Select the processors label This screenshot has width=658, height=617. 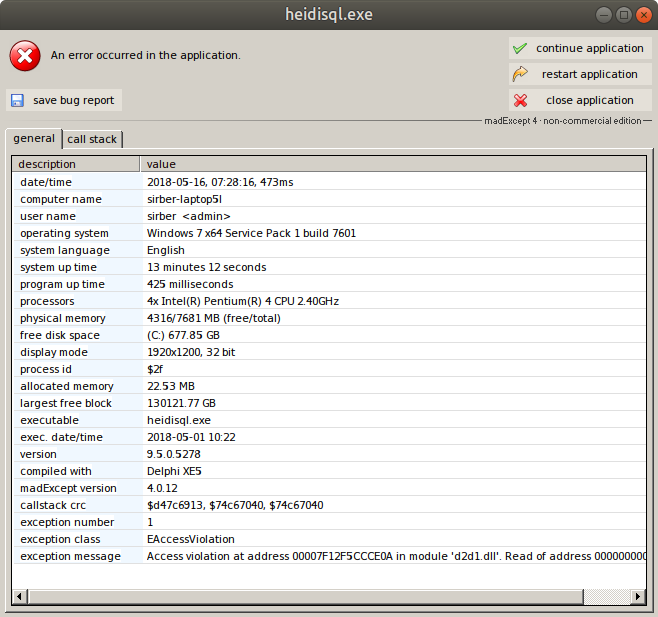click(47, 301)
